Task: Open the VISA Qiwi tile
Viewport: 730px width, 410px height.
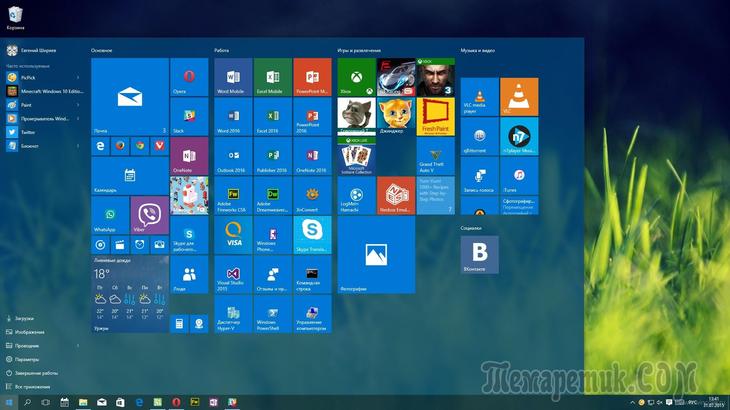Action: (x=233, y=235)
